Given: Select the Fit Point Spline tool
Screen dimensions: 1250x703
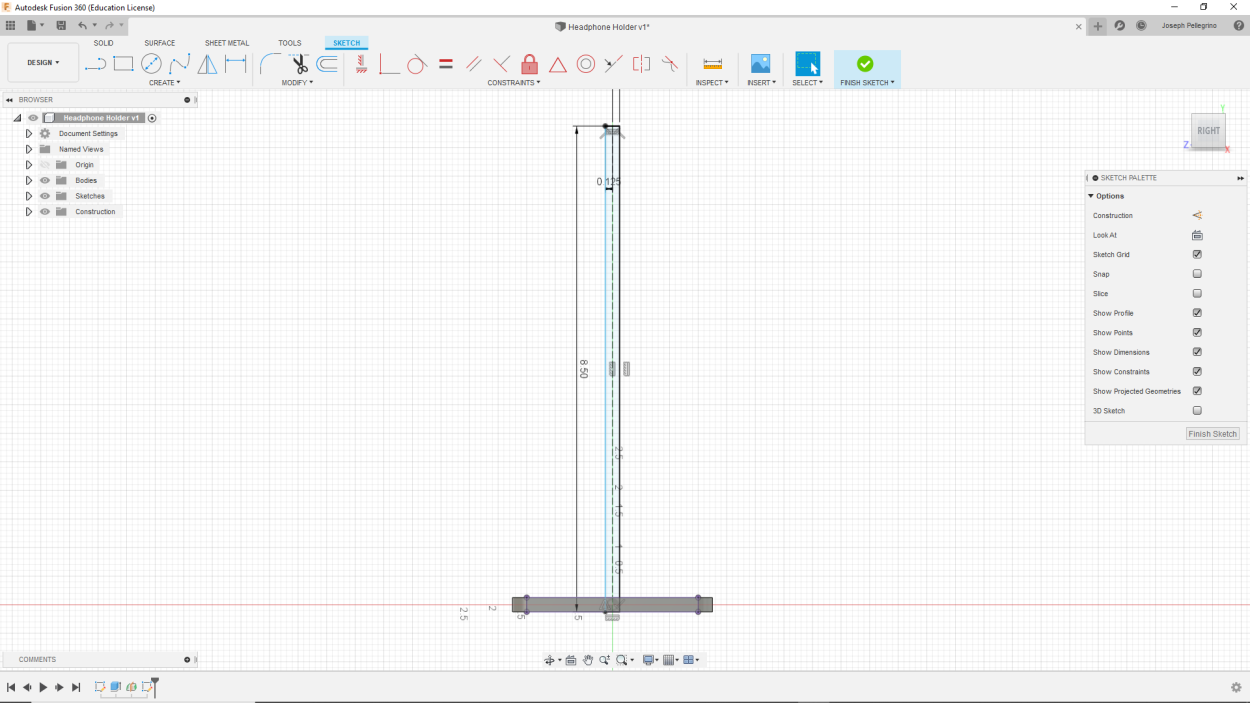Looking at the screenshot, I should click(179, 64).
